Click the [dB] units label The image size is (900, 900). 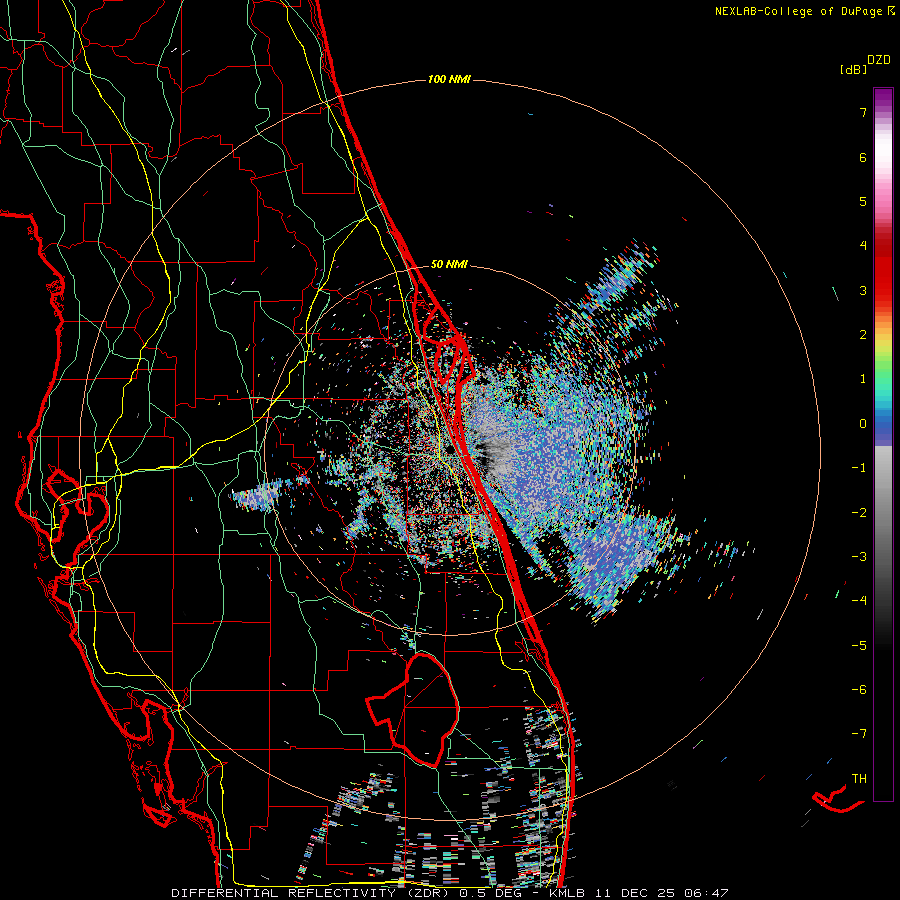853,70
